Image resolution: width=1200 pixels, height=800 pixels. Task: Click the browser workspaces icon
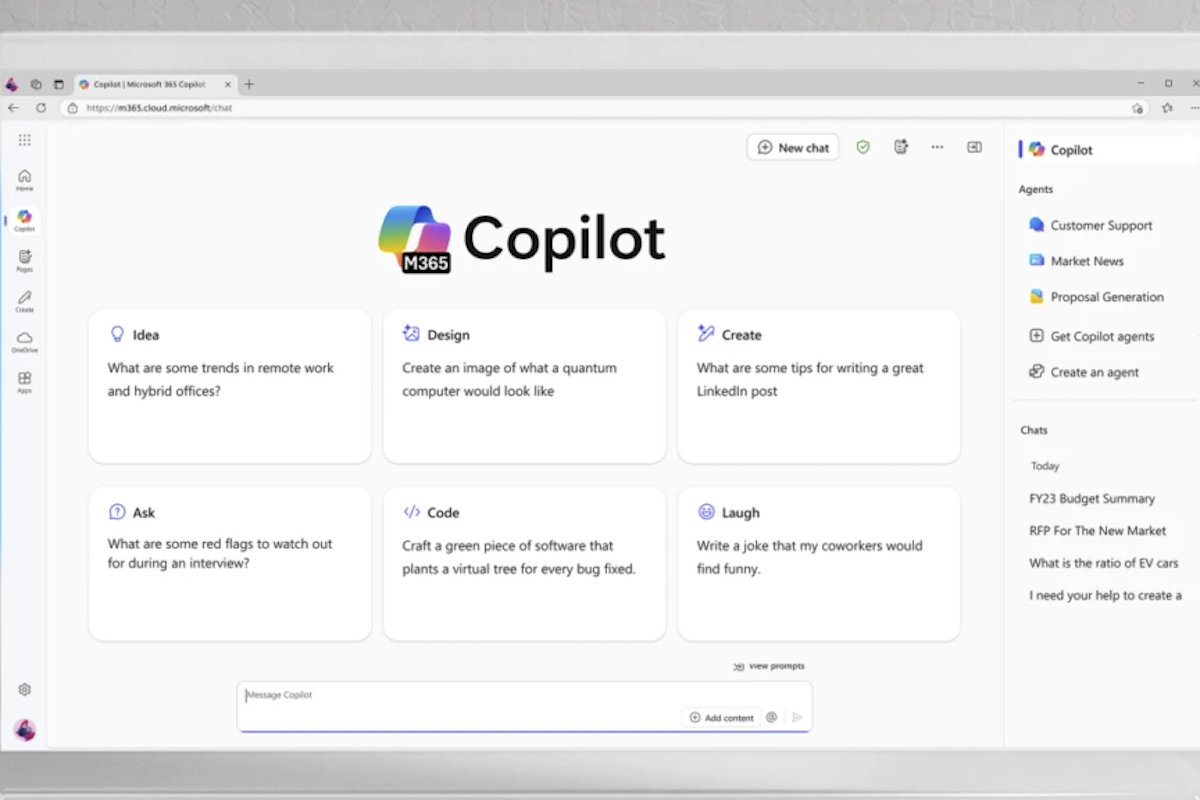[x=36, y=84]
